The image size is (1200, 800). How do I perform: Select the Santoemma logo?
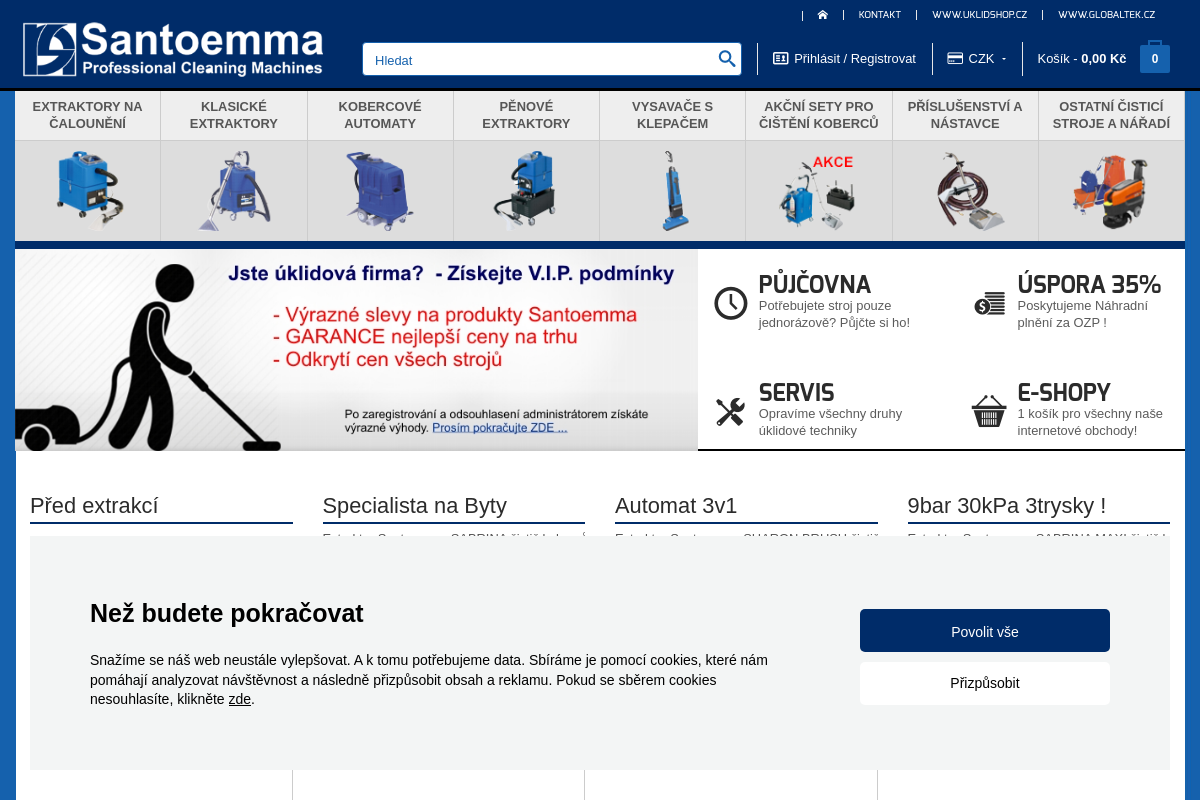(173, 49)
